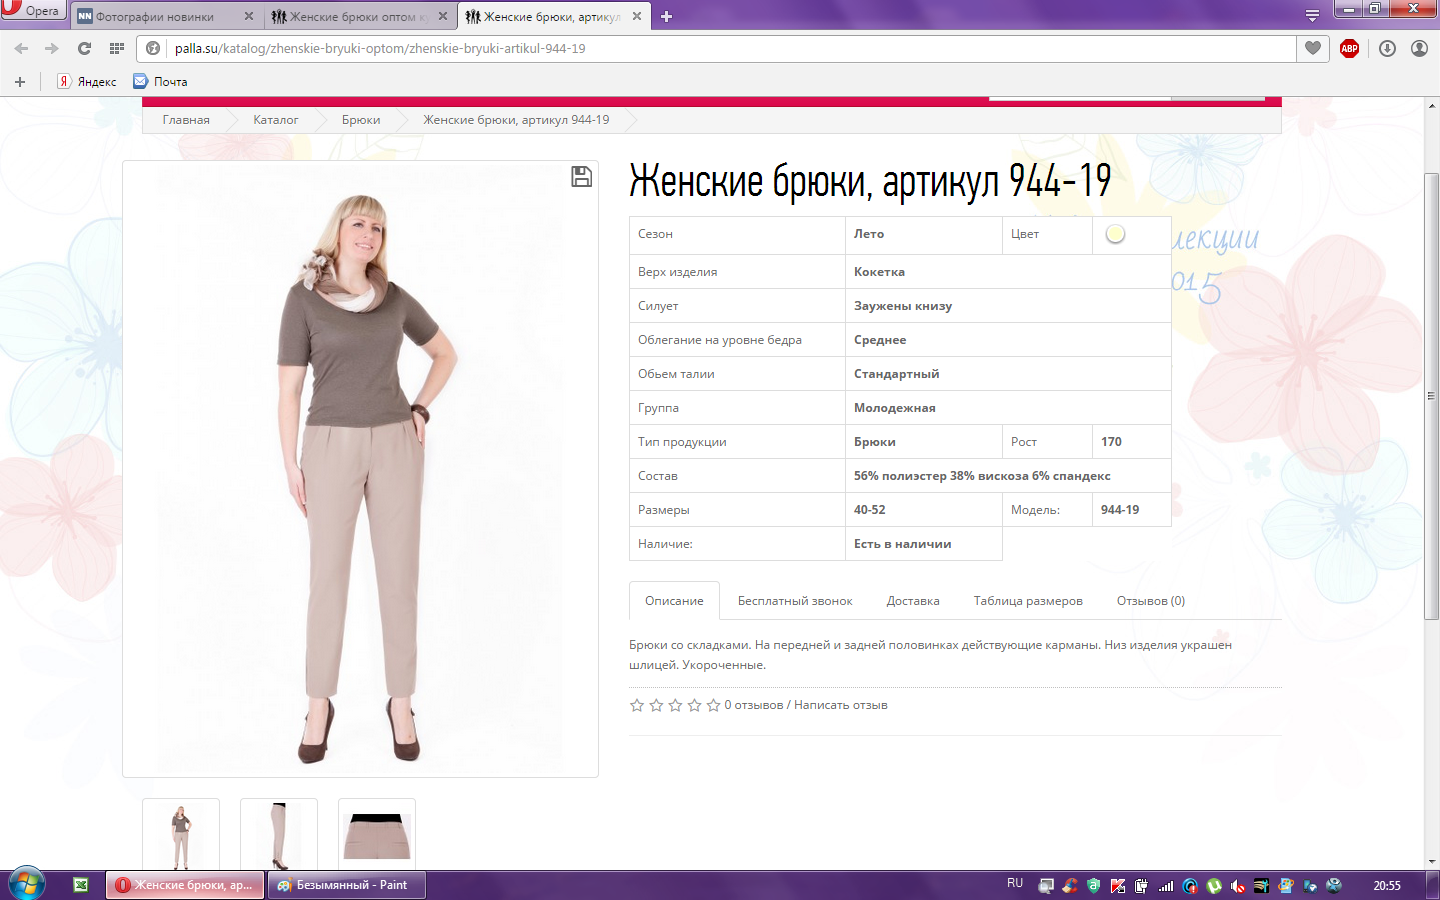Go to Каталог in the breadcrumbs
The height and width of the screenshot is (900, 1440).
(x=275, y=120)
